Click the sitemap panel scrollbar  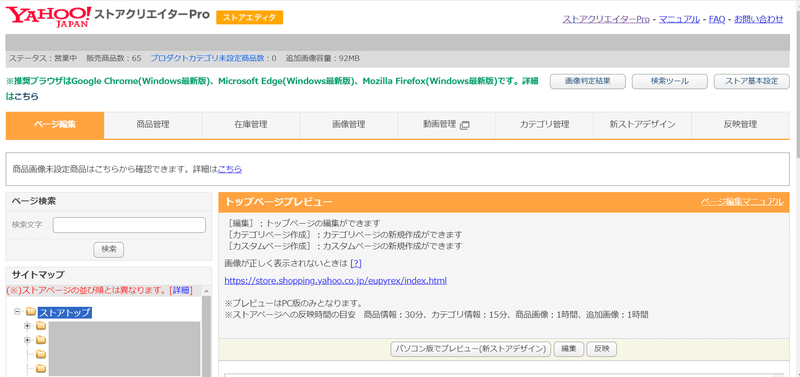tap(207, 337)
